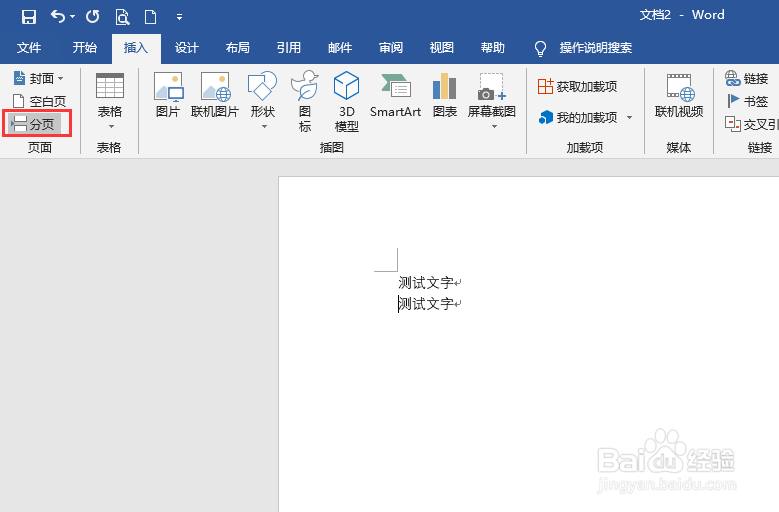Select the 插入 ribbon tab
779x512 pixels.
(x=136, y=48)
